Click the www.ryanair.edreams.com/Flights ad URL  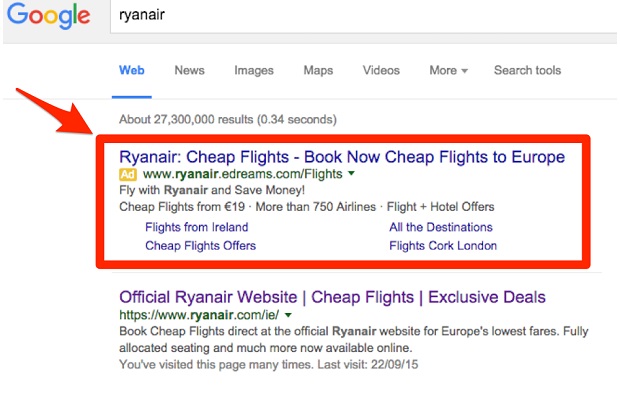[242, 175]
